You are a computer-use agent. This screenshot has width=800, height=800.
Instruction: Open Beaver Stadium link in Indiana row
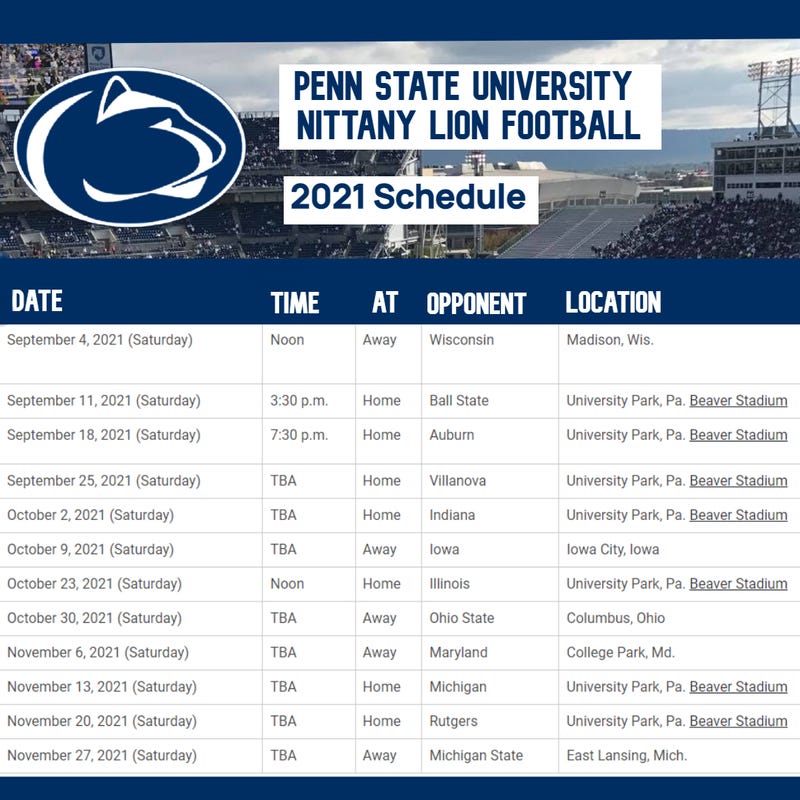coord(738,515)
